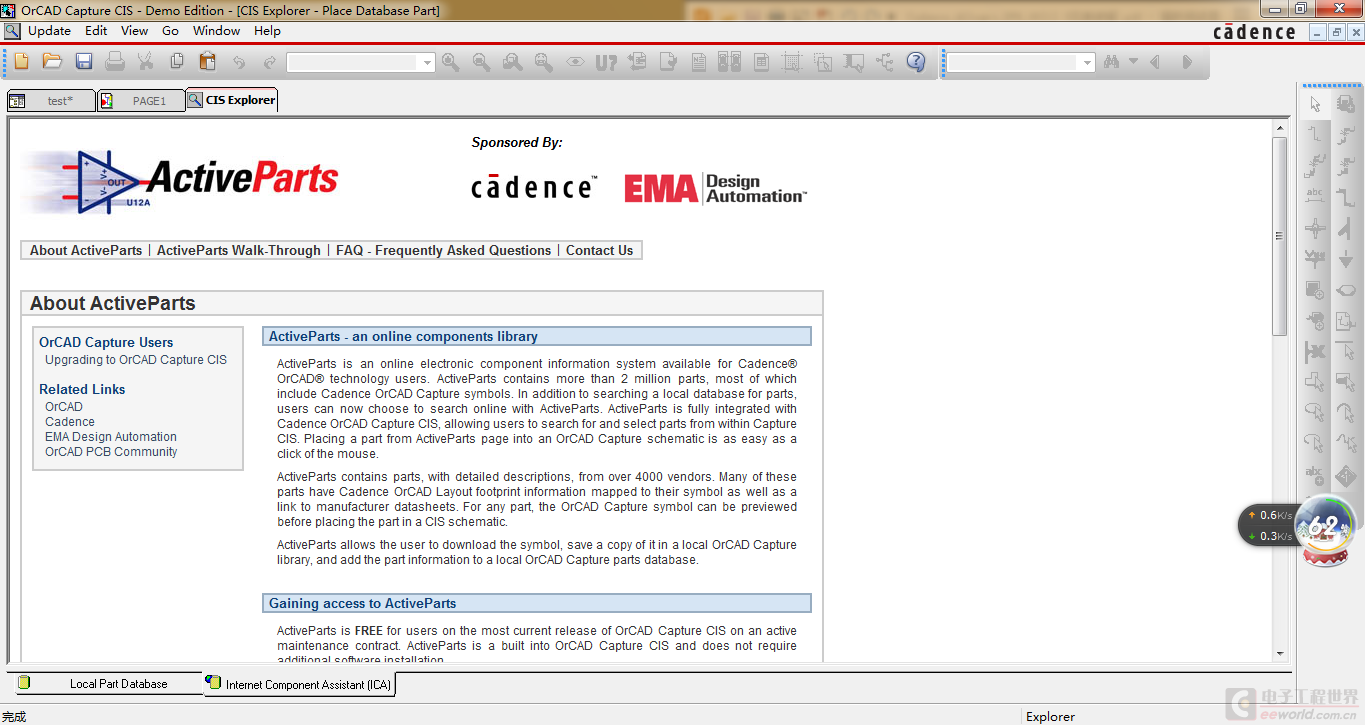Click the Bill of Materials icon
Viewport: 1365px width, 727px height.
pyautogui.click(x=761, y=62)
